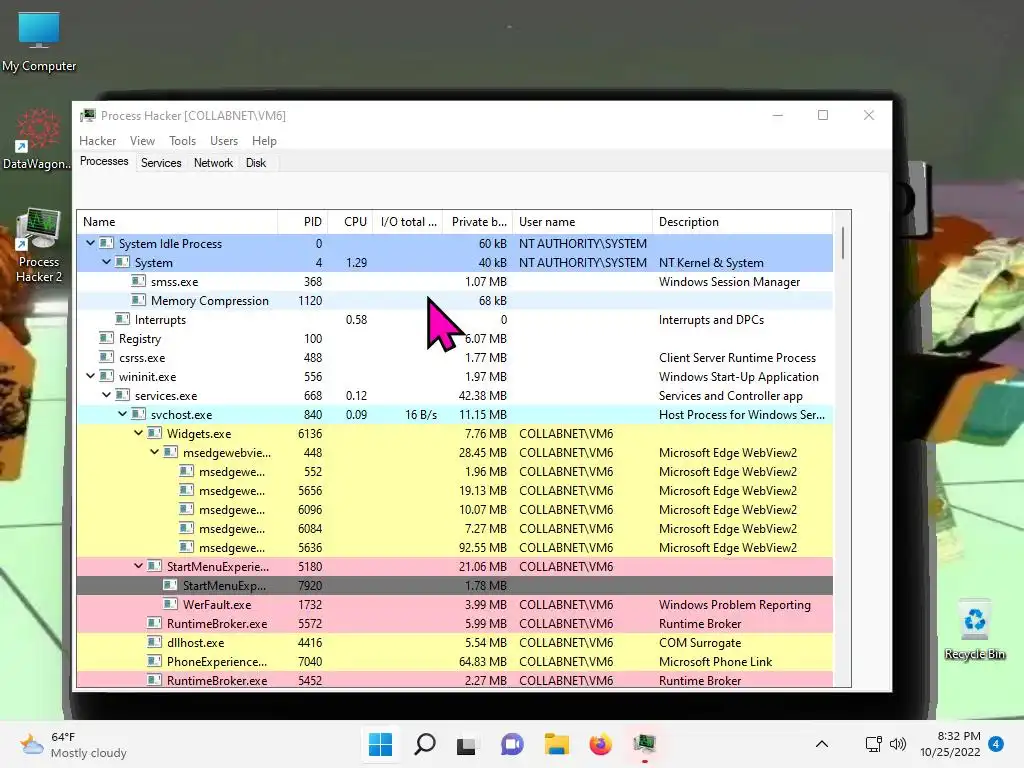Open the Hacker menu
The height and width of the screenshot is (768, 1024).
click(97, 141)
